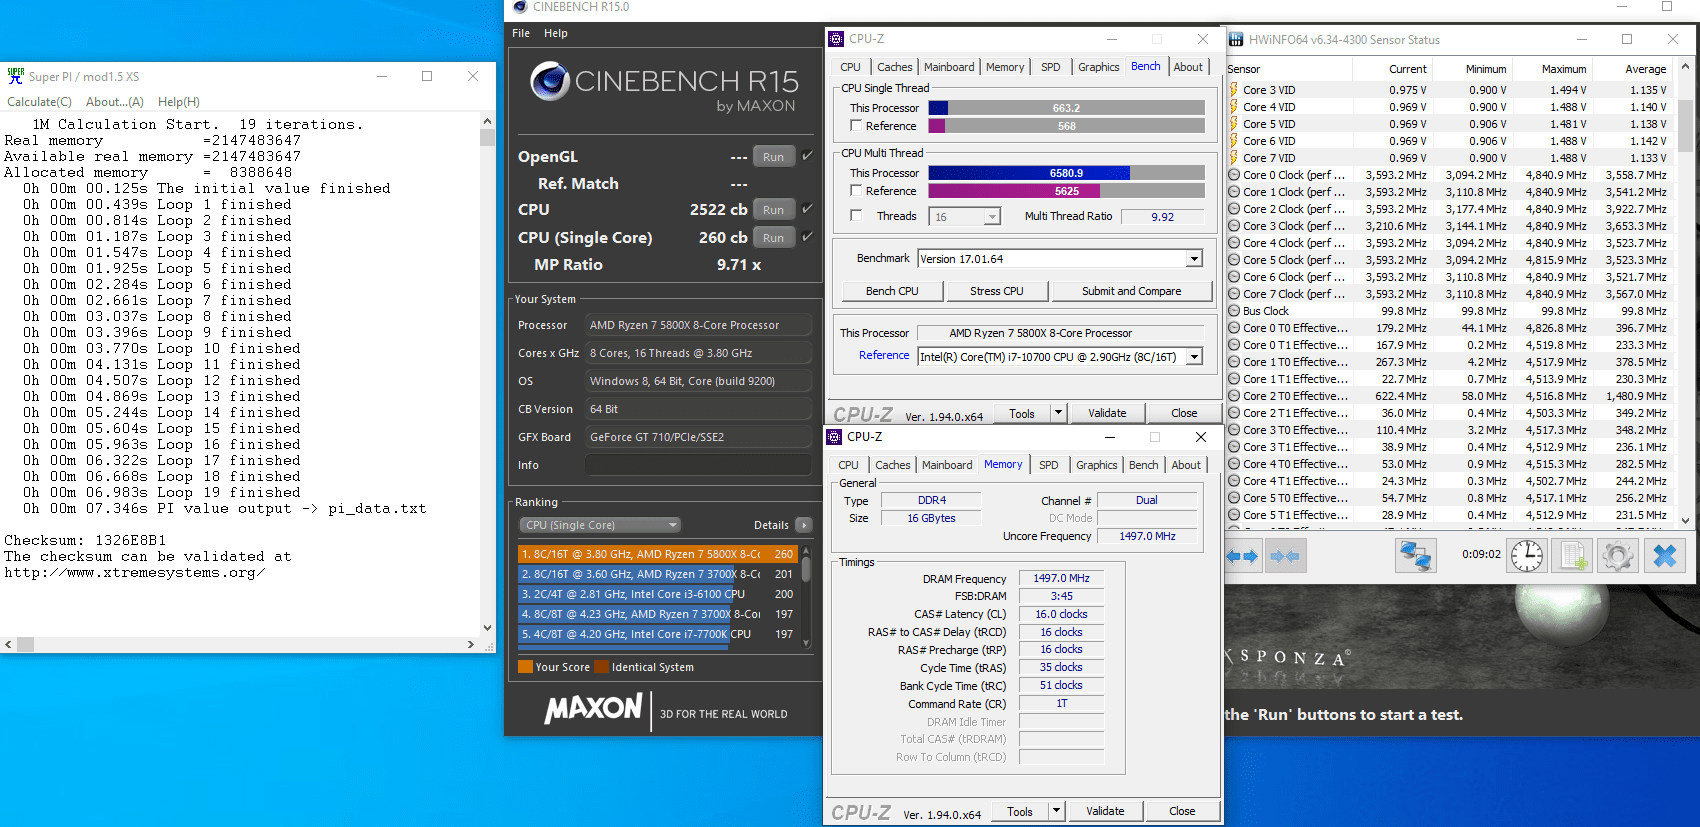Open HWiNFO sensor settings gear icon
The width and height of the screenshot is (1700, 827).
point(1617,555)
